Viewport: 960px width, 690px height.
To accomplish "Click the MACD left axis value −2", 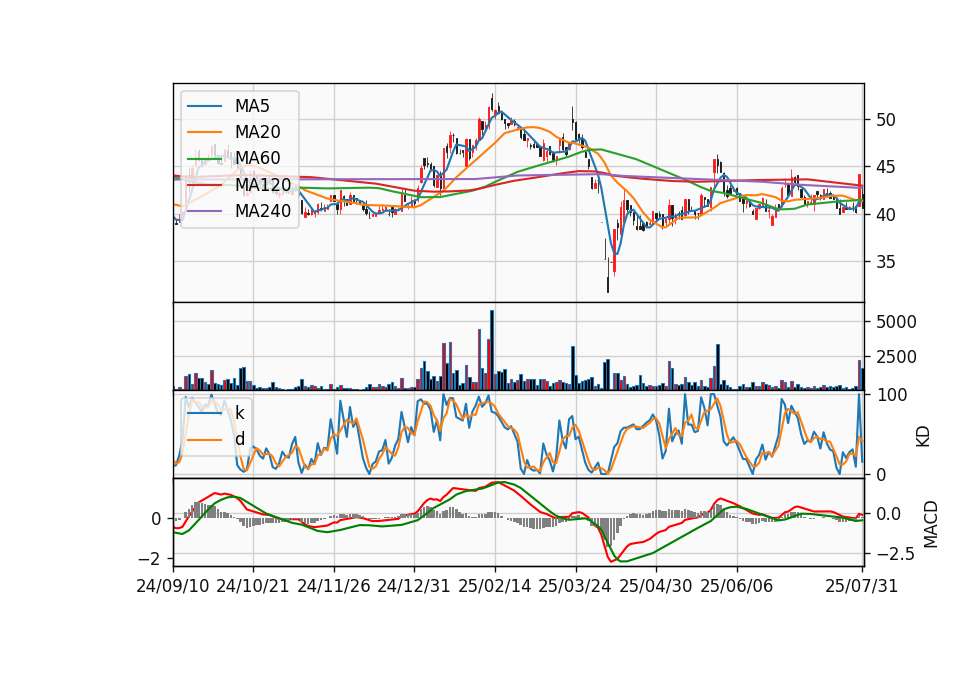I will coord(150,559).
